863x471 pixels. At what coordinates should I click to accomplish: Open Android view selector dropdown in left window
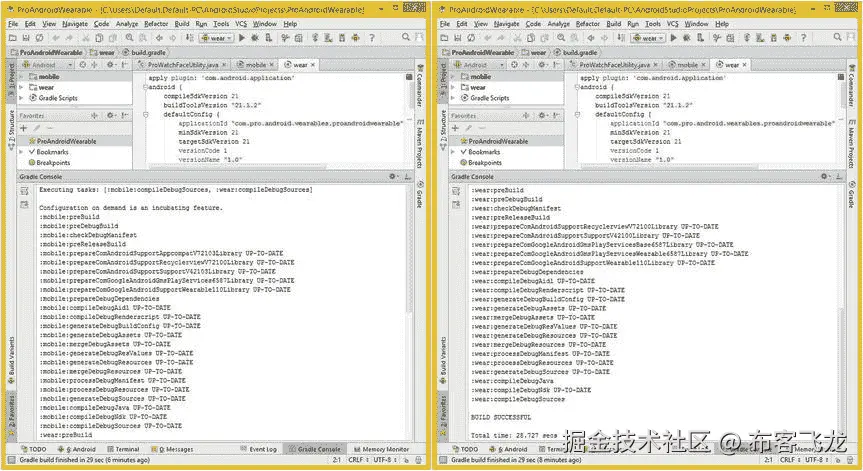pos(47,65)
